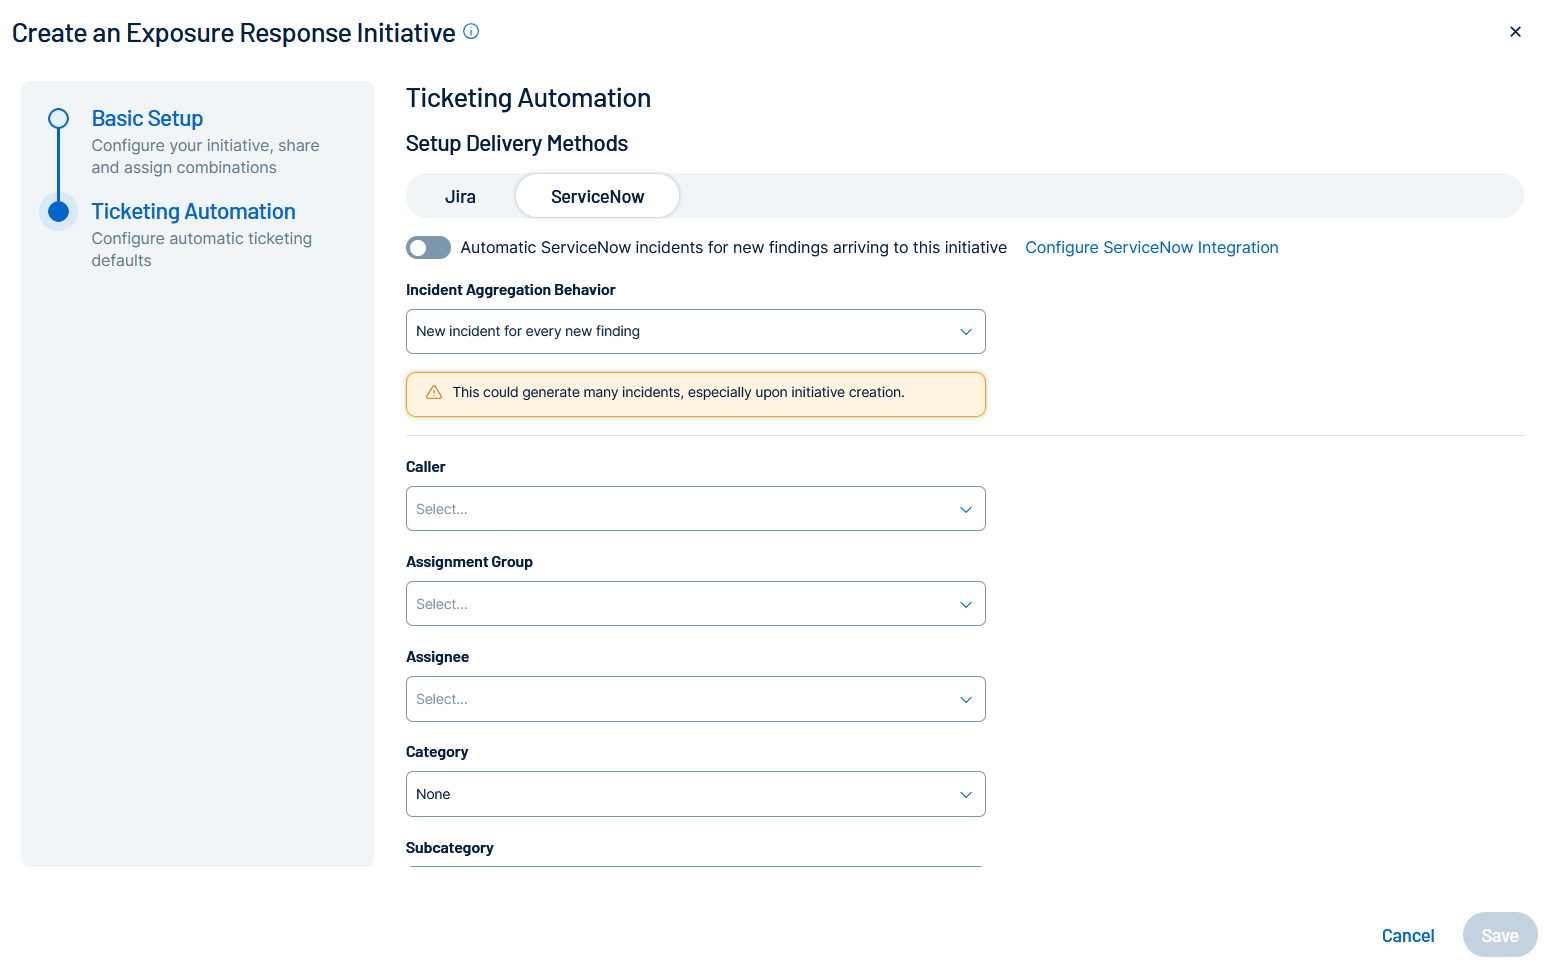Viewport: 1549px width, 970px height.
Task: Select the ServiceNow delivery tab
Action: point(597,197)
